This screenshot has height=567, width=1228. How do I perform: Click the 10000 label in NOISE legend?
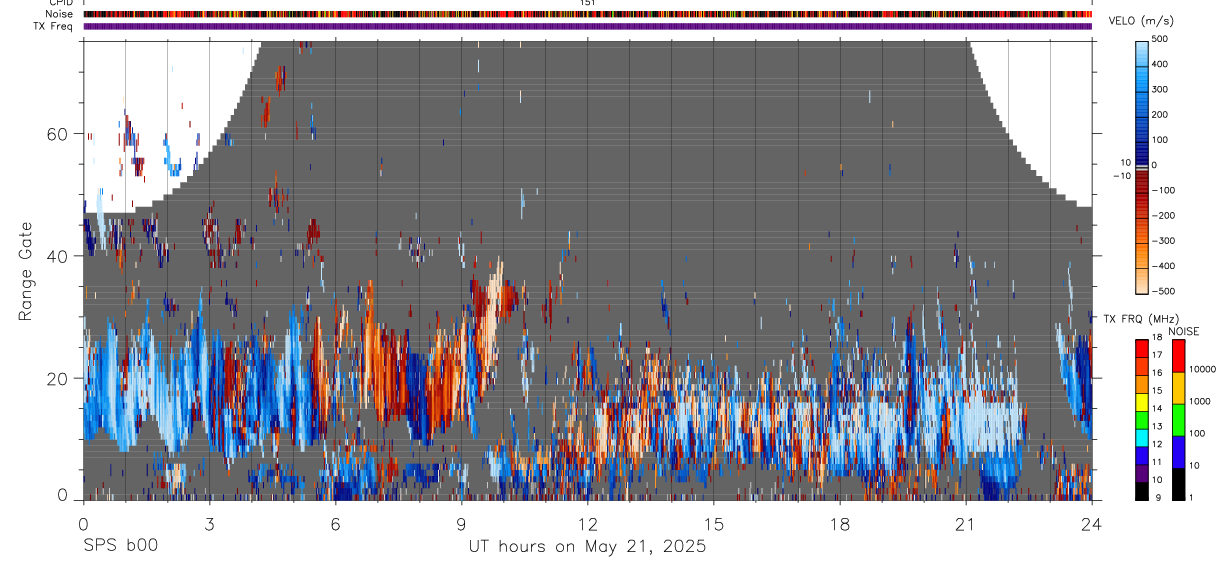pyautogui.click(x=1202, y=369)
